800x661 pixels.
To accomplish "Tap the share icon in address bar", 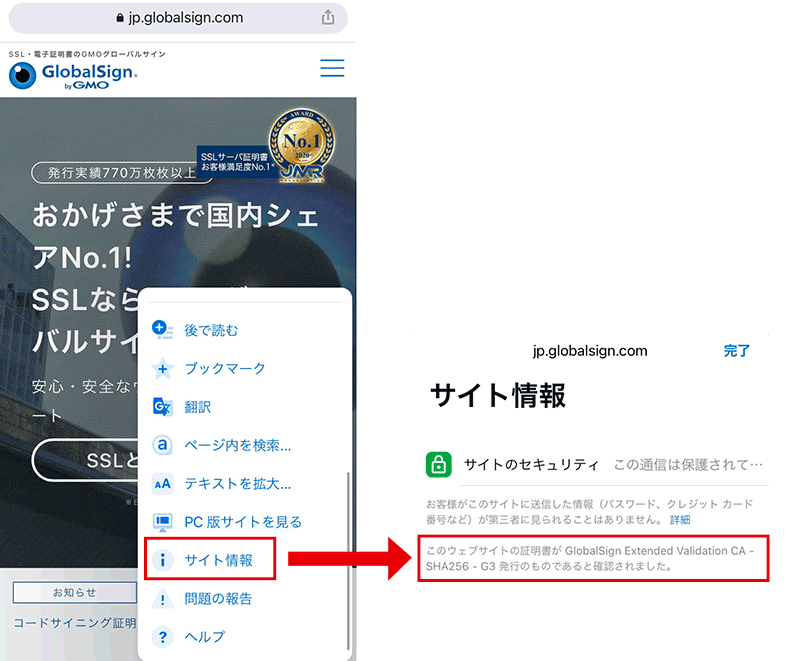I will 328,17.
